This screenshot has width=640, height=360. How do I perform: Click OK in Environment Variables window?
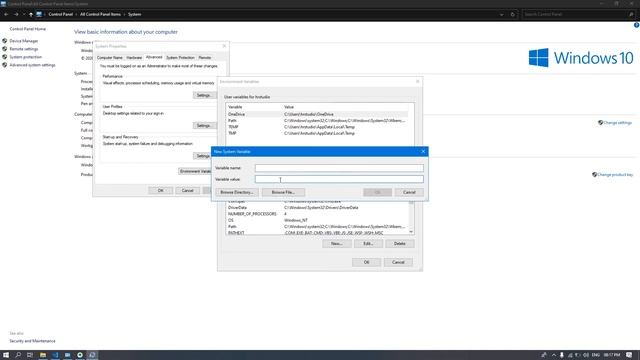(x=367, y=262)
